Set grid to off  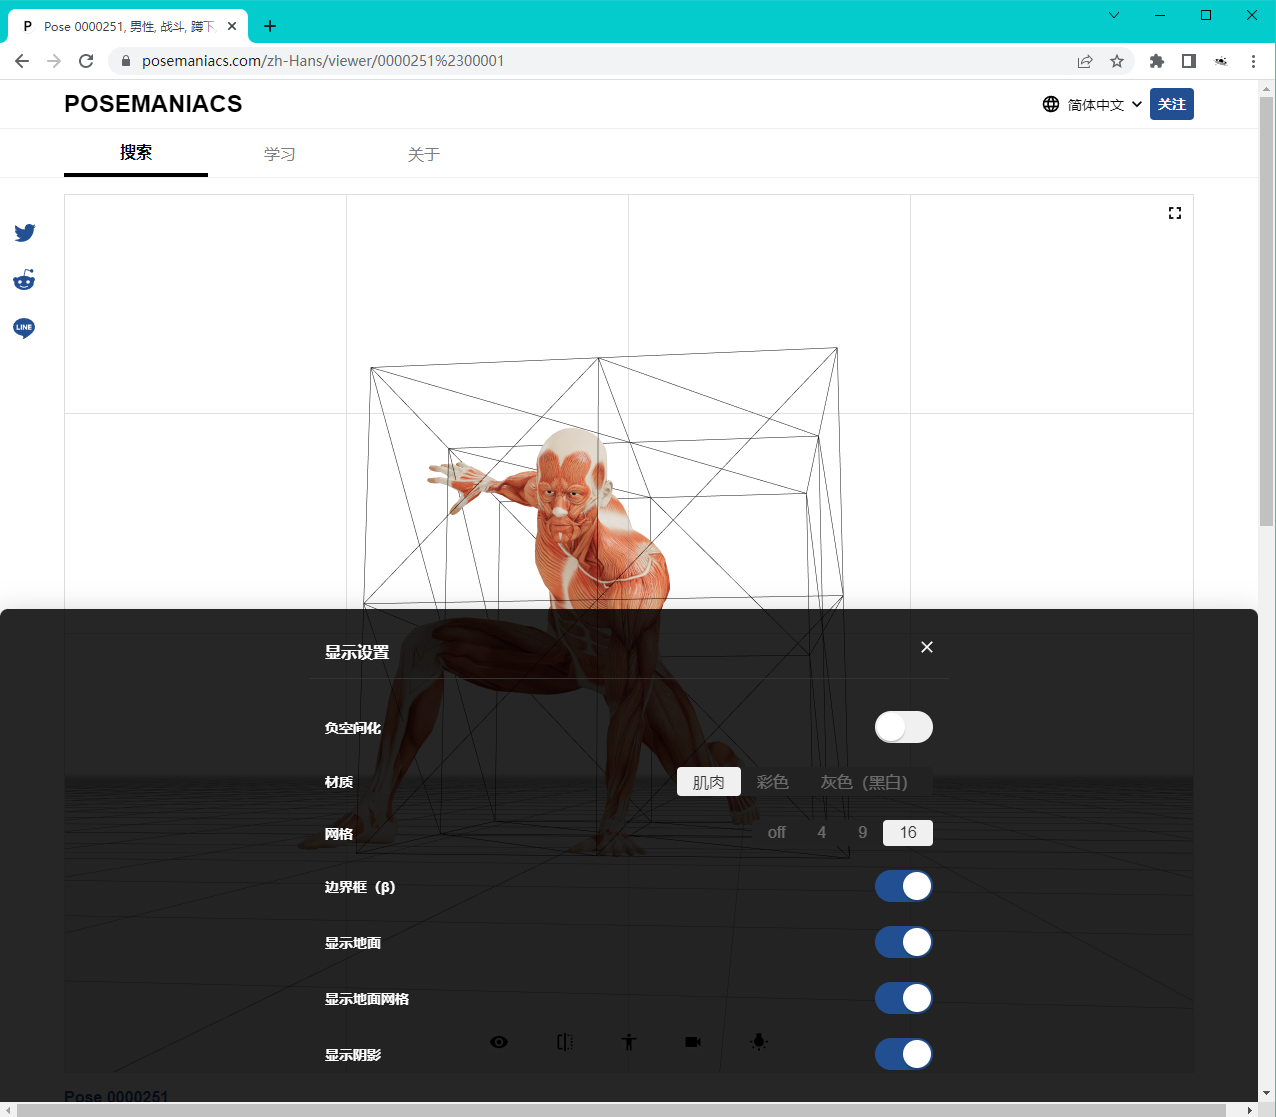[777, 833]
